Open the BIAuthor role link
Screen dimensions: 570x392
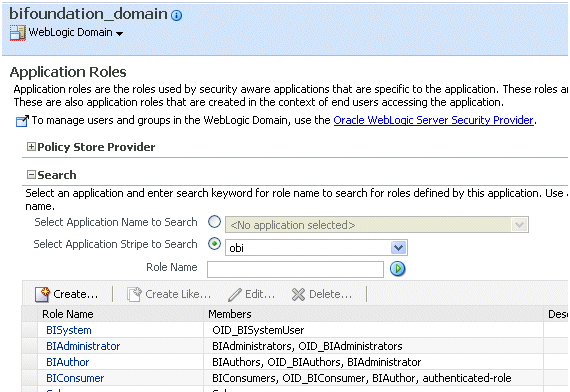click(x=68, y=362)
